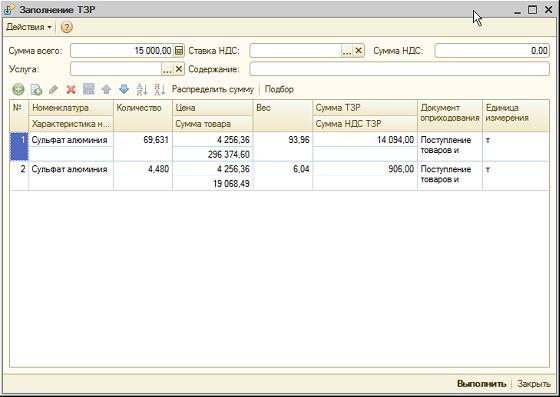Move row up with arrow icon

pos(106,89)
